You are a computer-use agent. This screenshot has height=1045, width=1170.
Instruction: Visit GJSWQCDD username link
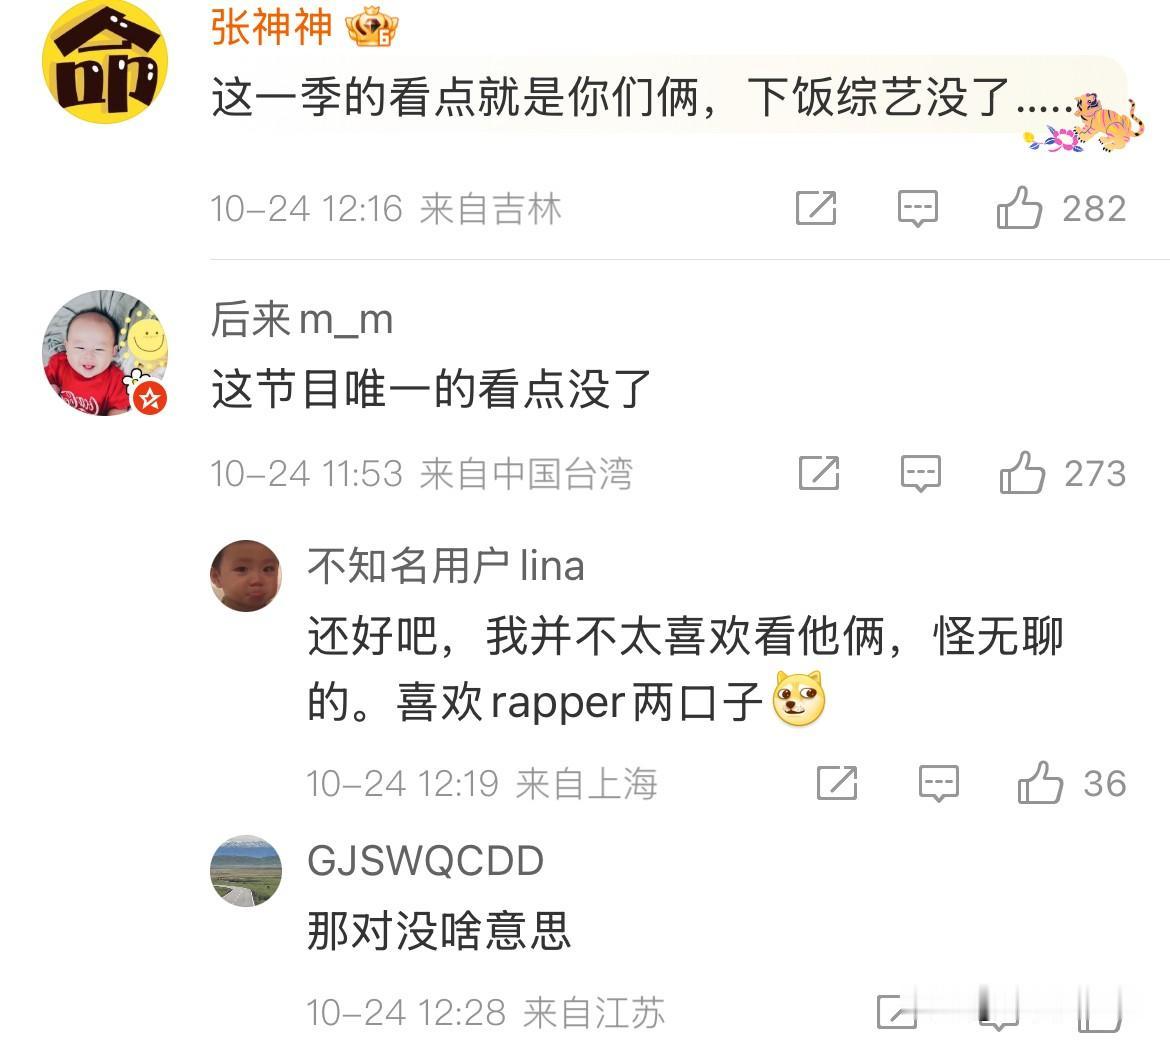click(425, 861)
